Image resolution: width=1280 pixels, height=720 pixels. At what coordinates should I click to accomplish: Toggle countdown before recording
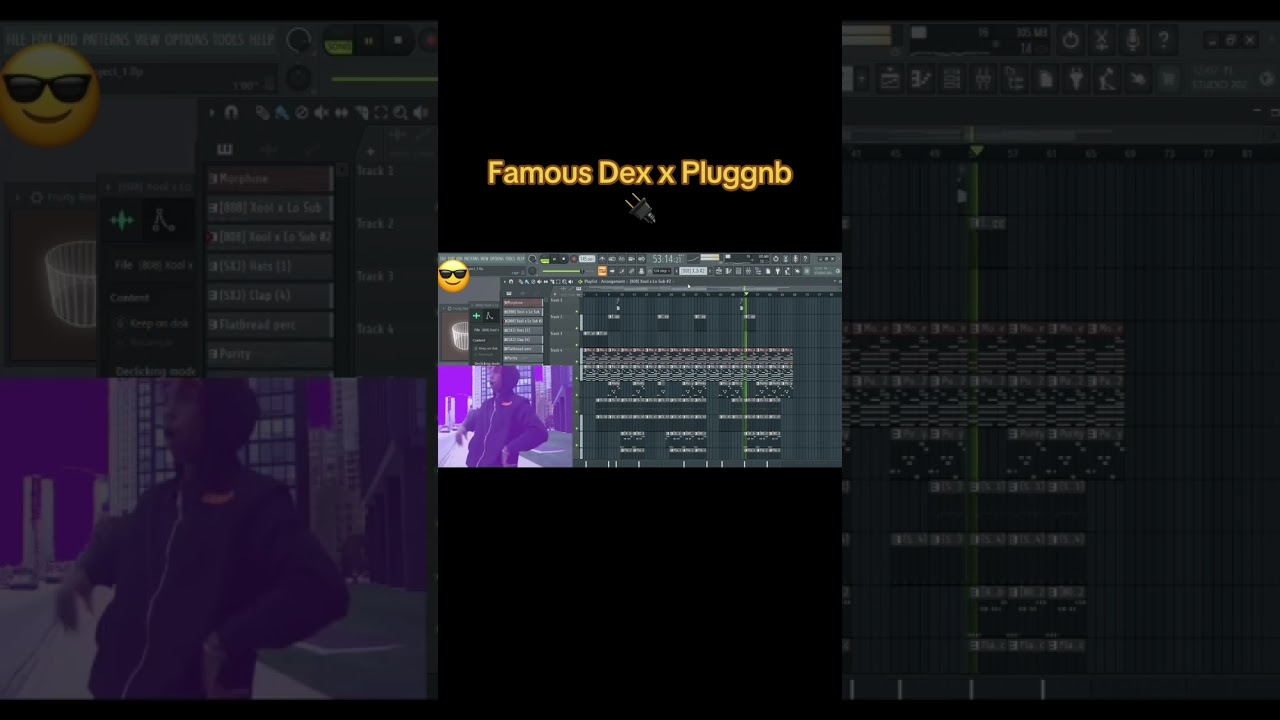pyautogui.click(x=621, y=259)
